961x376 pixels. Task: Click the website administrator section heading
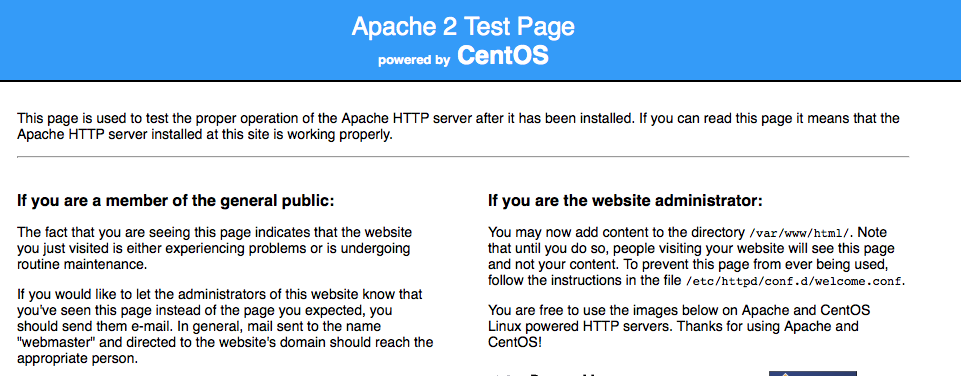tap(625, 201)
